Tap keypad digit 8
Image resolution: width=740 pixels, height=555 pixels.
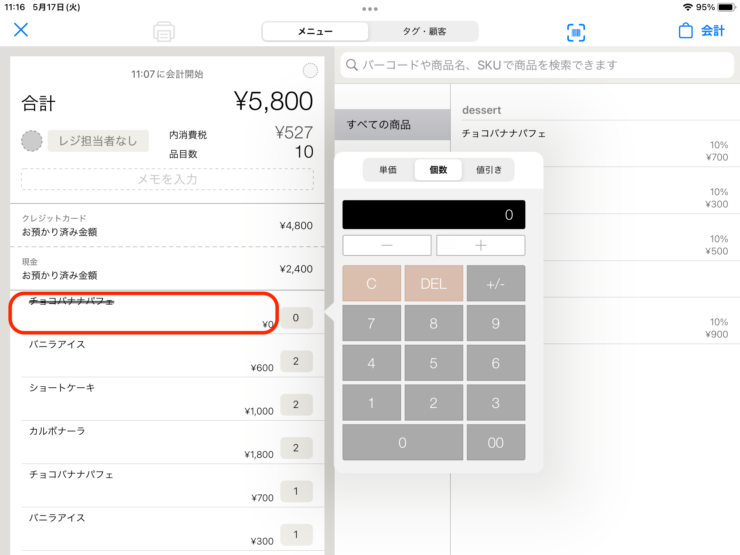click(434, 323)
